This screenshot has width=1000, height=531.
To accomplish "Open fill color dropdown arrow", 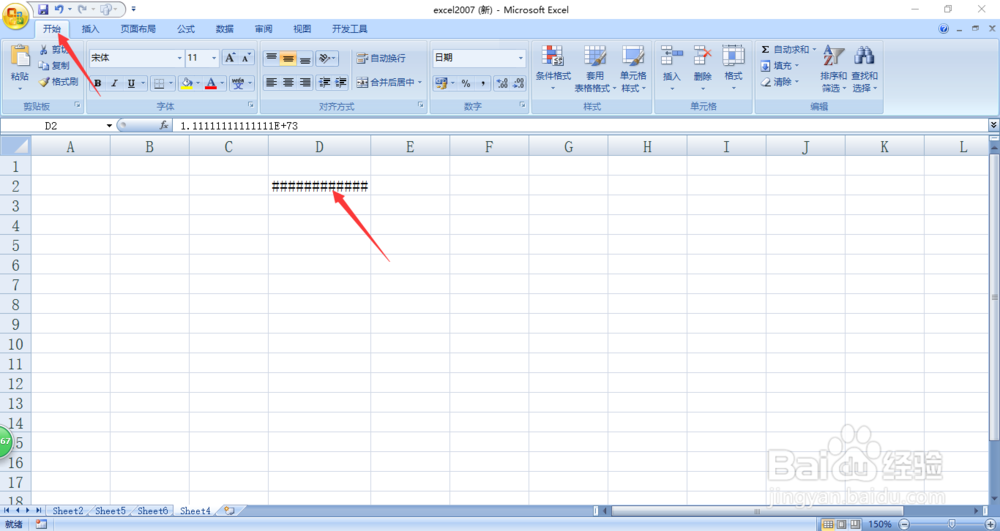I will 198,83.
